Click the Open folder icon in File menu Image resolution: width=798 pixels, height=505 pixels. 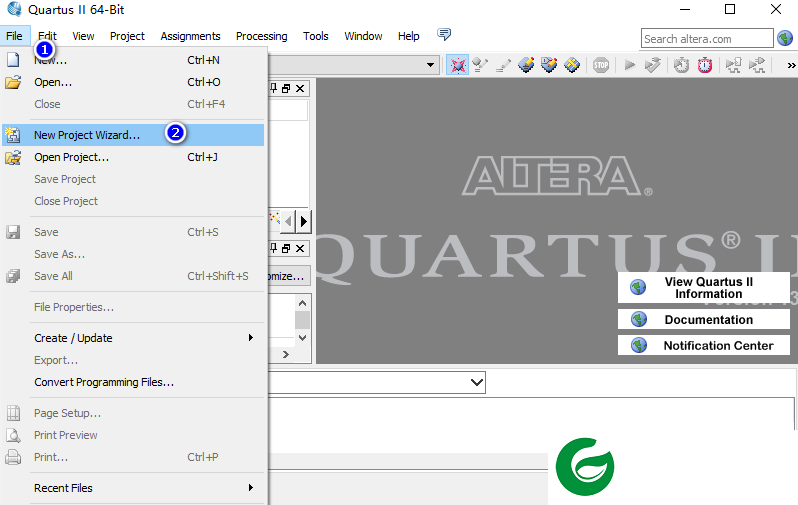click(x=13, y=82)
